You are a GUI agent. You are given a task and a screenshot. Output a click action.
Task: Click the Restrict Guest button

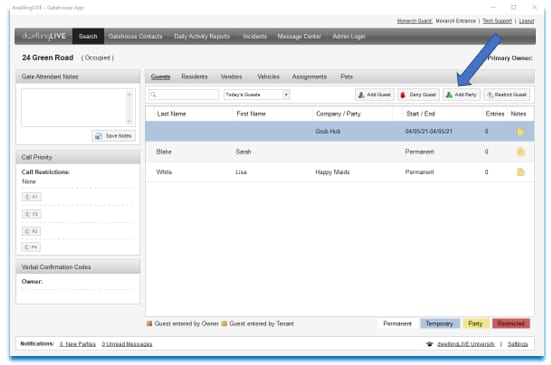507,94
